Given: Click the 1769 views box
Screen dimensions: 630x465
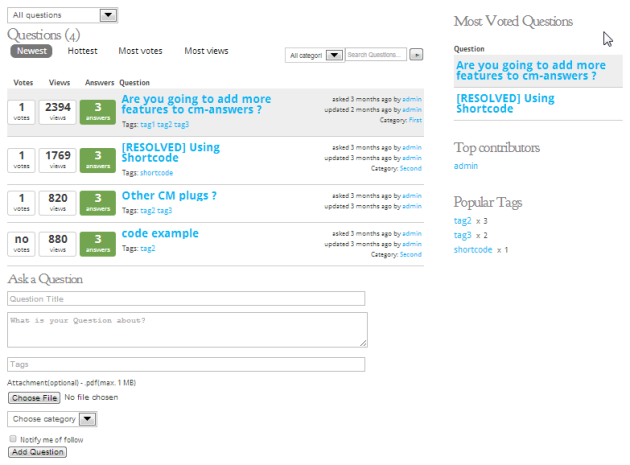Looking at the screenshot, I should [57, 160].
